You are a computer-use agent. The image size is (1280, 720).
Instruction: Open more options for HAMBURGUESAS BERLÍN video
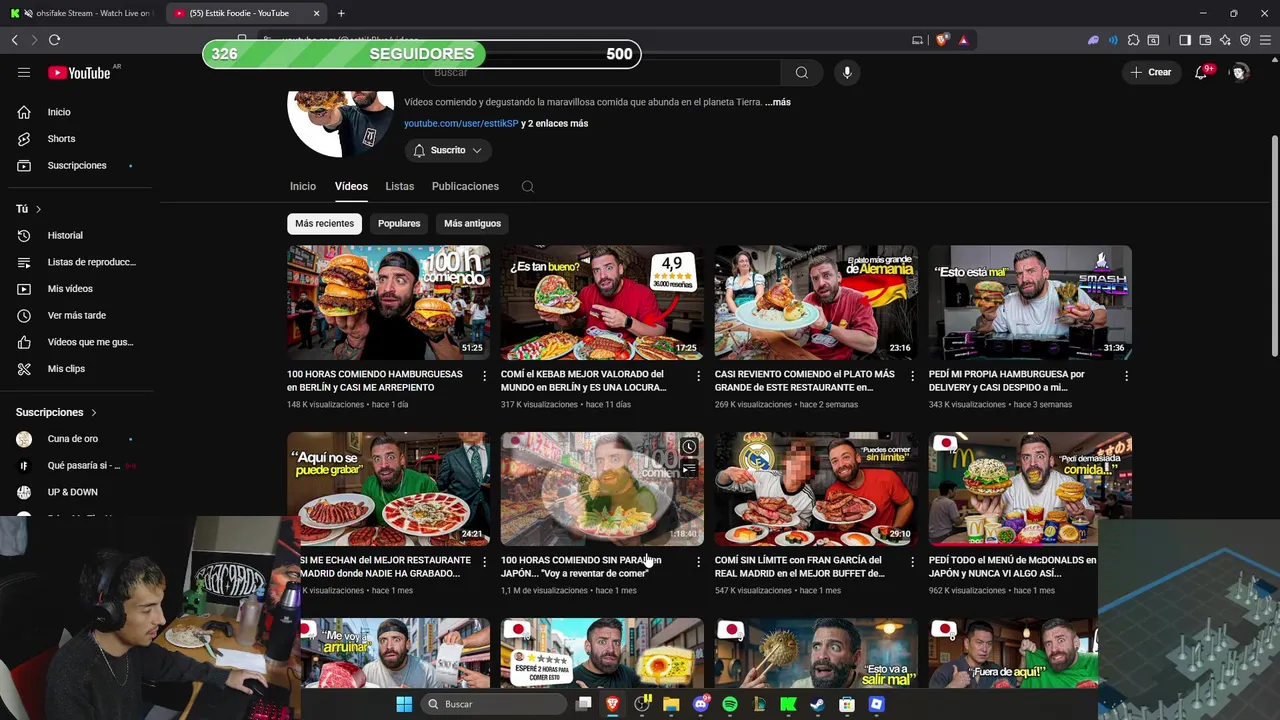click(484, 376)
